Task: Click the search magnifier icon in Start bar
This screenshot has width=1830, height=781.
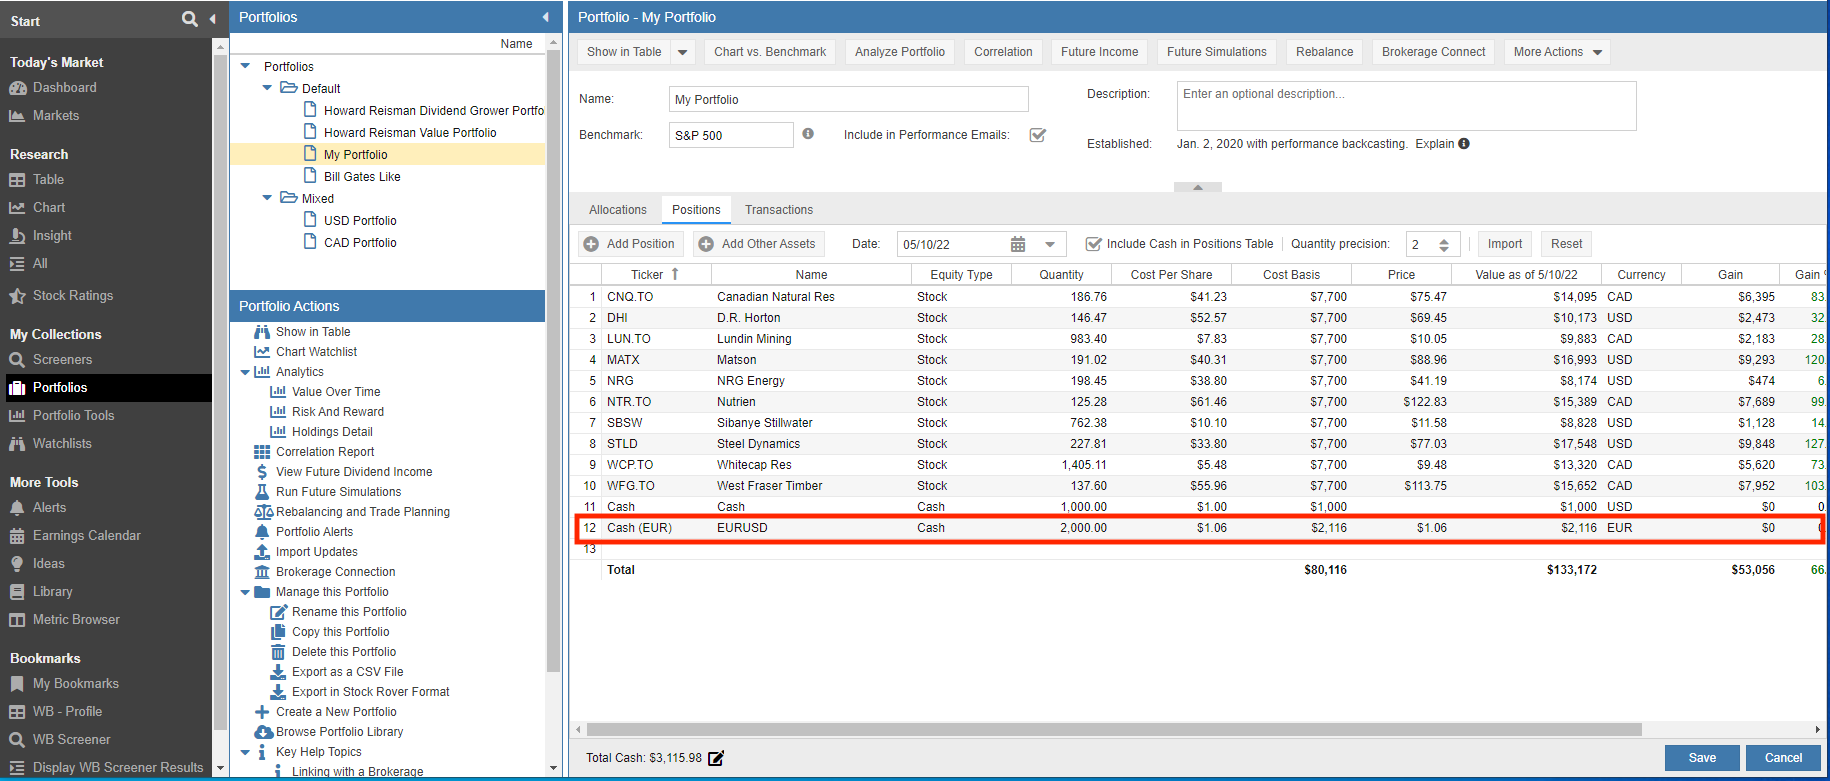Action: click(189, 19)
